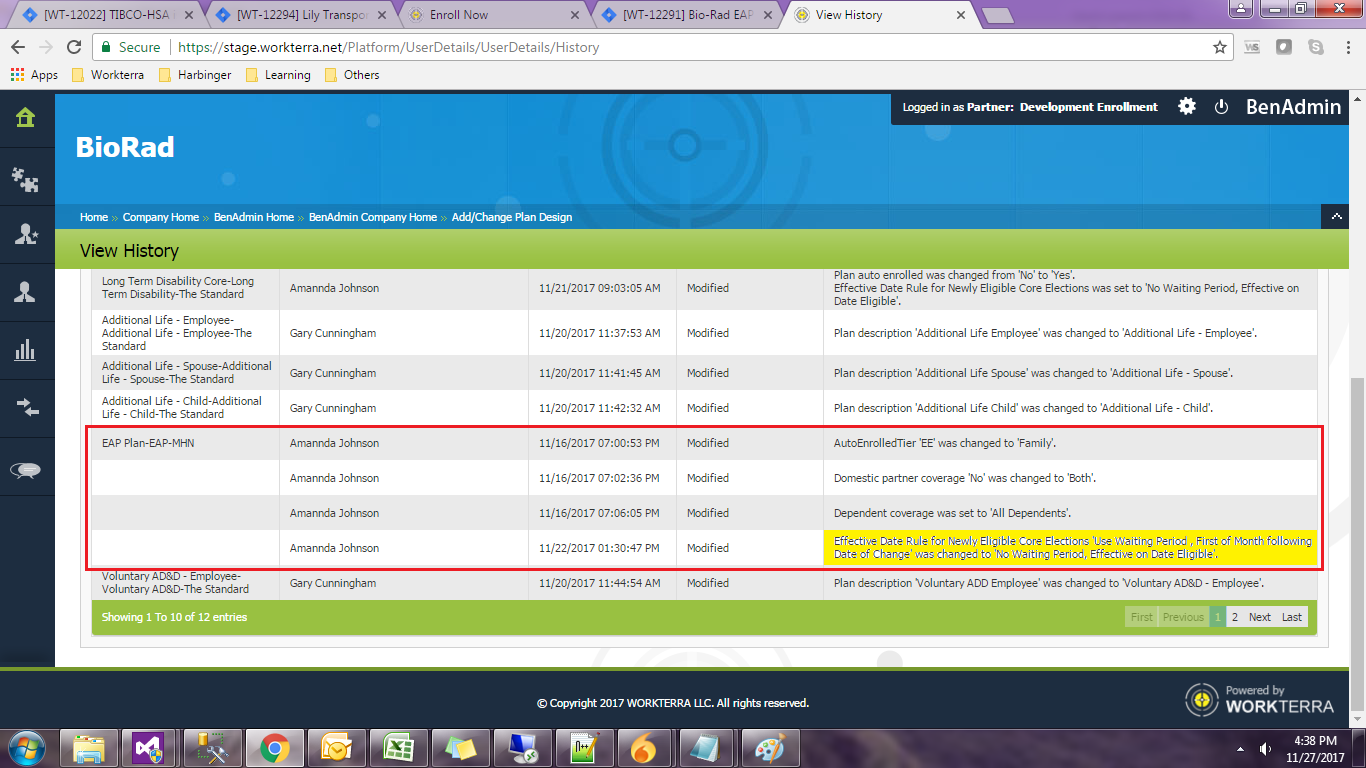Screen dimensions: 1366x768
Task: Open Windows Start menu
Action: point(26,748)
